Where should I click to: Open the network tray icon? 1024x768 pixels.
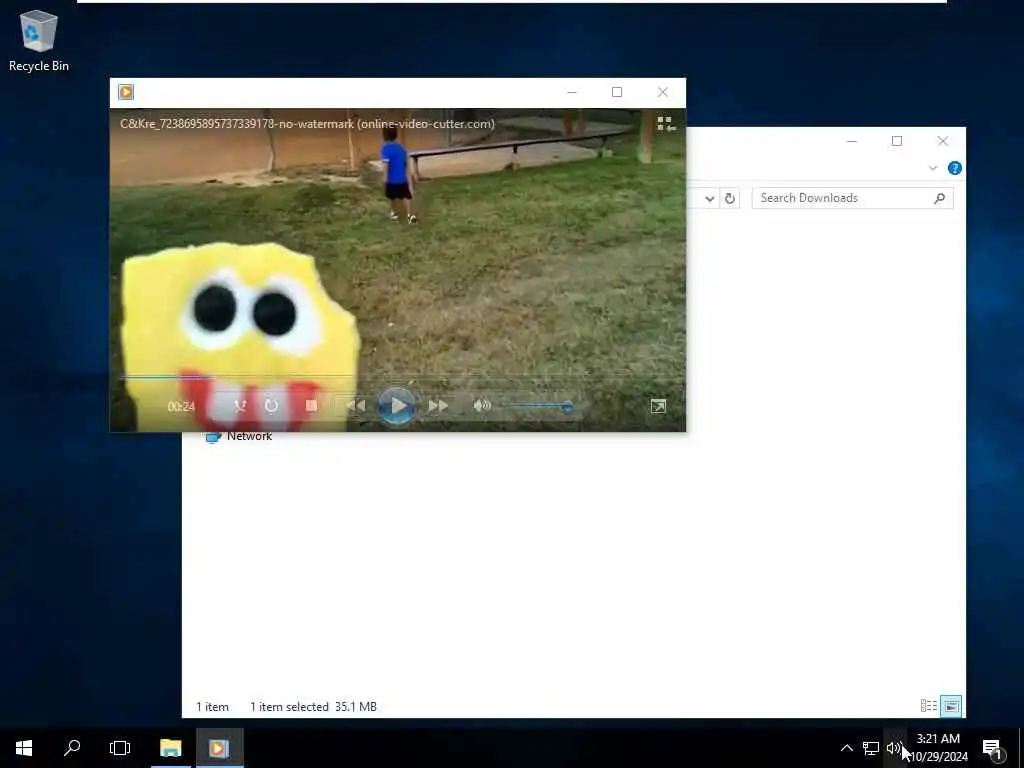tap(871, 748)
